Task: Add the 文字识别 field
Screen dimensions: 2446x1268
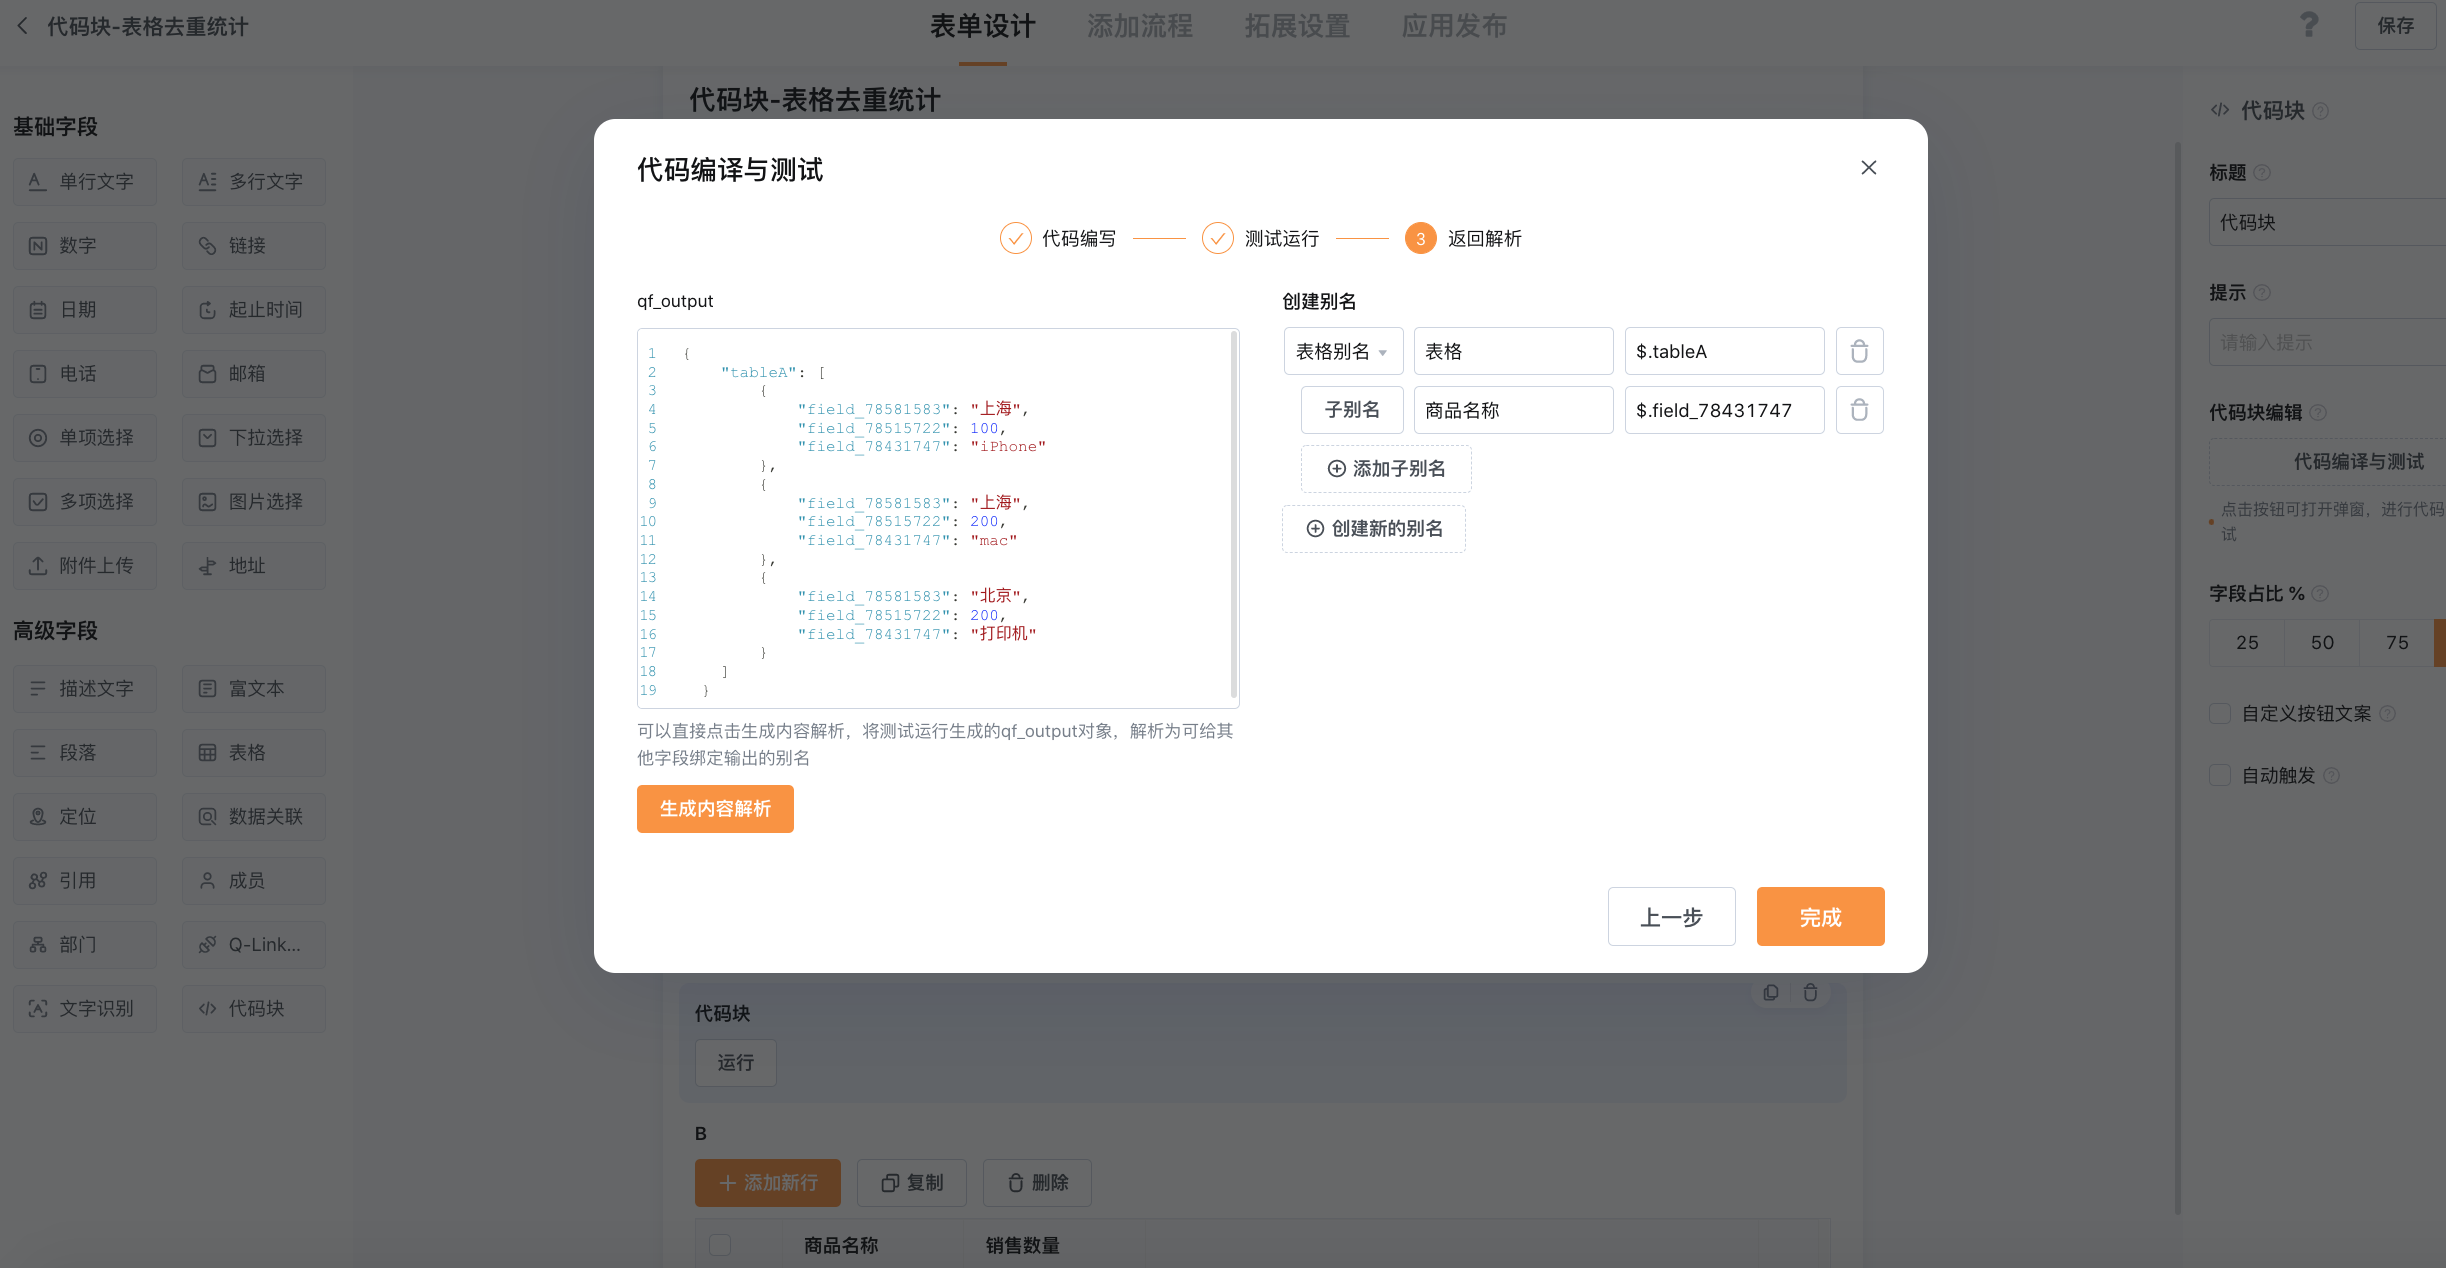Action: pyautogui.click(x=85, y=1008)
